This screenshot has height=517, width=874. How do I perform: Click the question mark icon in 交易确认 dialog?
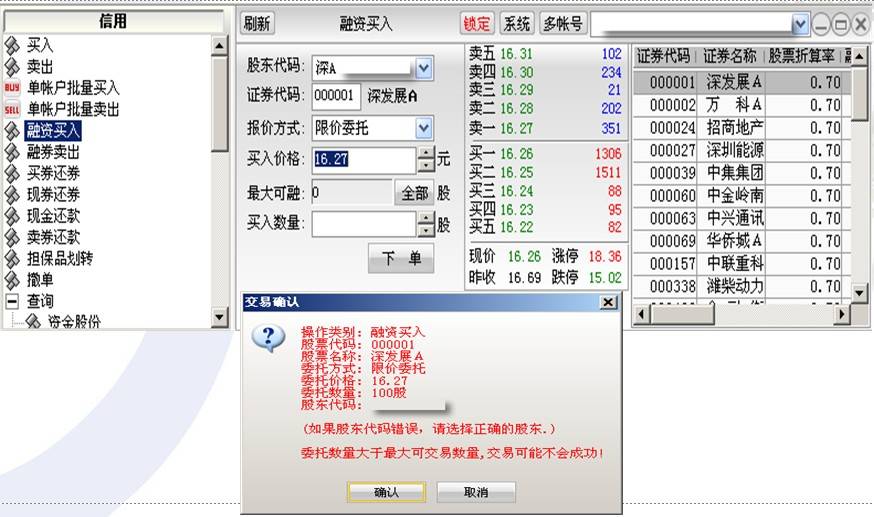coord(269,338)
